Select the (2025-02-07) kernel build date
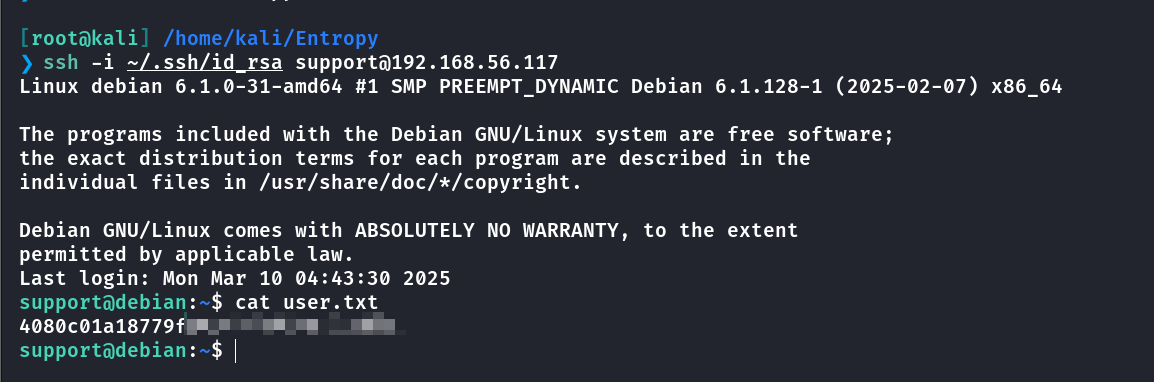The width and height of the screenshot is (1154, 382). click(907, 87)
